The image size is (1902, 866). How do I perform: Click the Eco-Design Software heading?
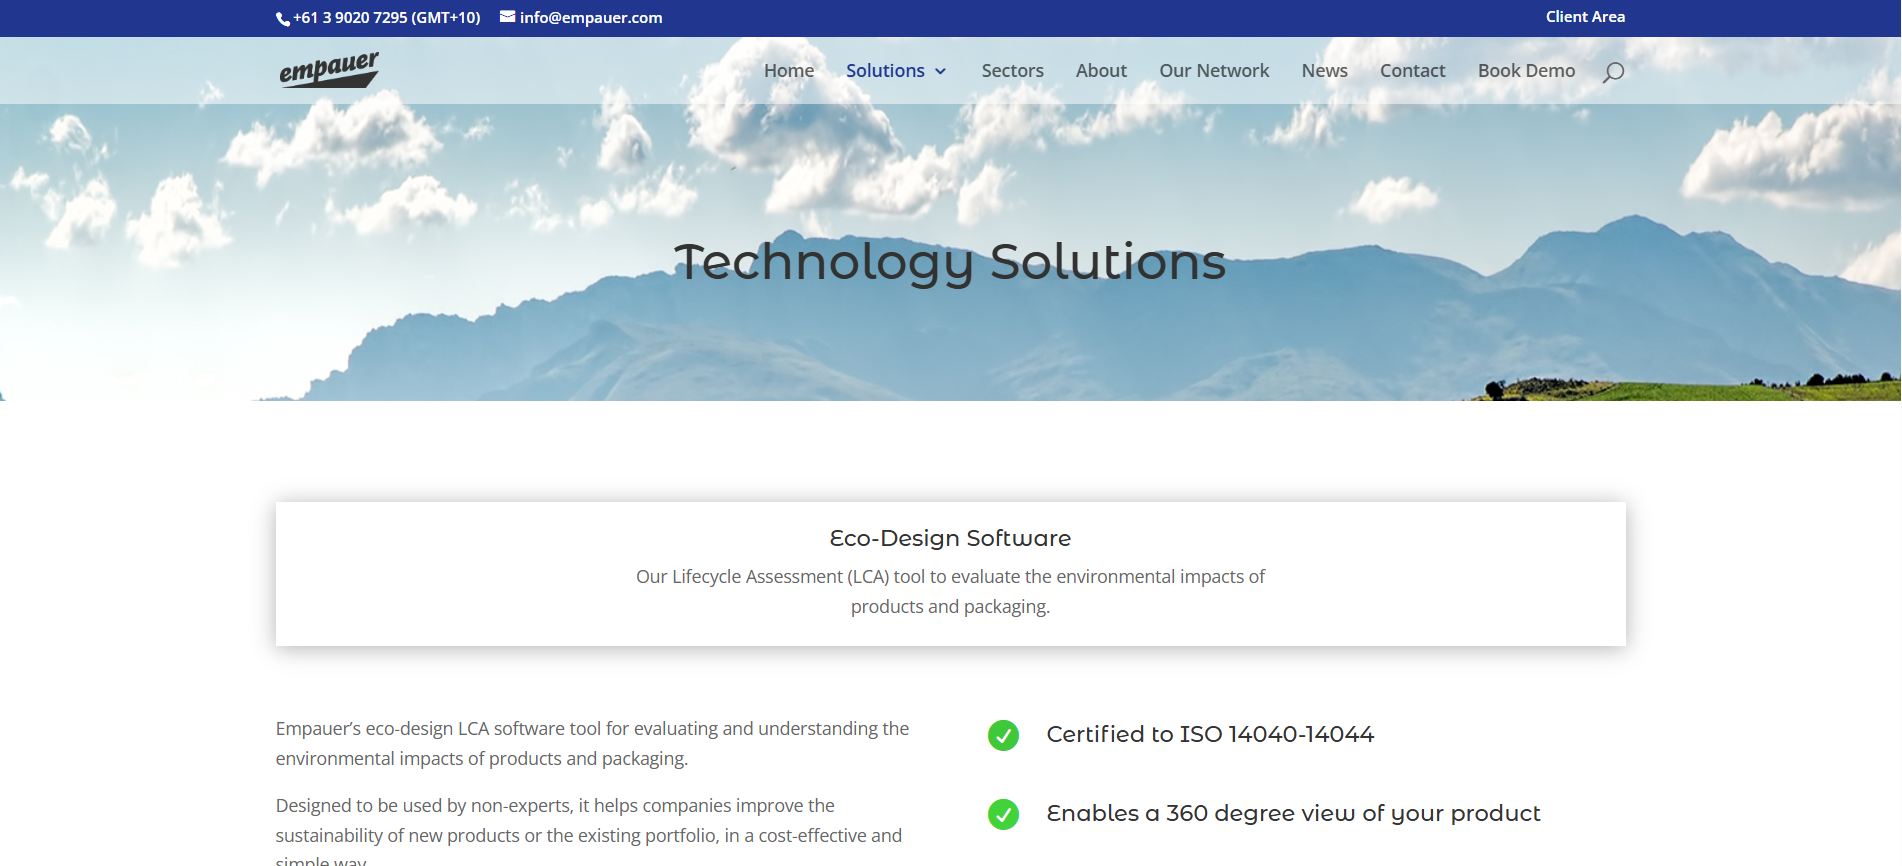coord(950,538)
